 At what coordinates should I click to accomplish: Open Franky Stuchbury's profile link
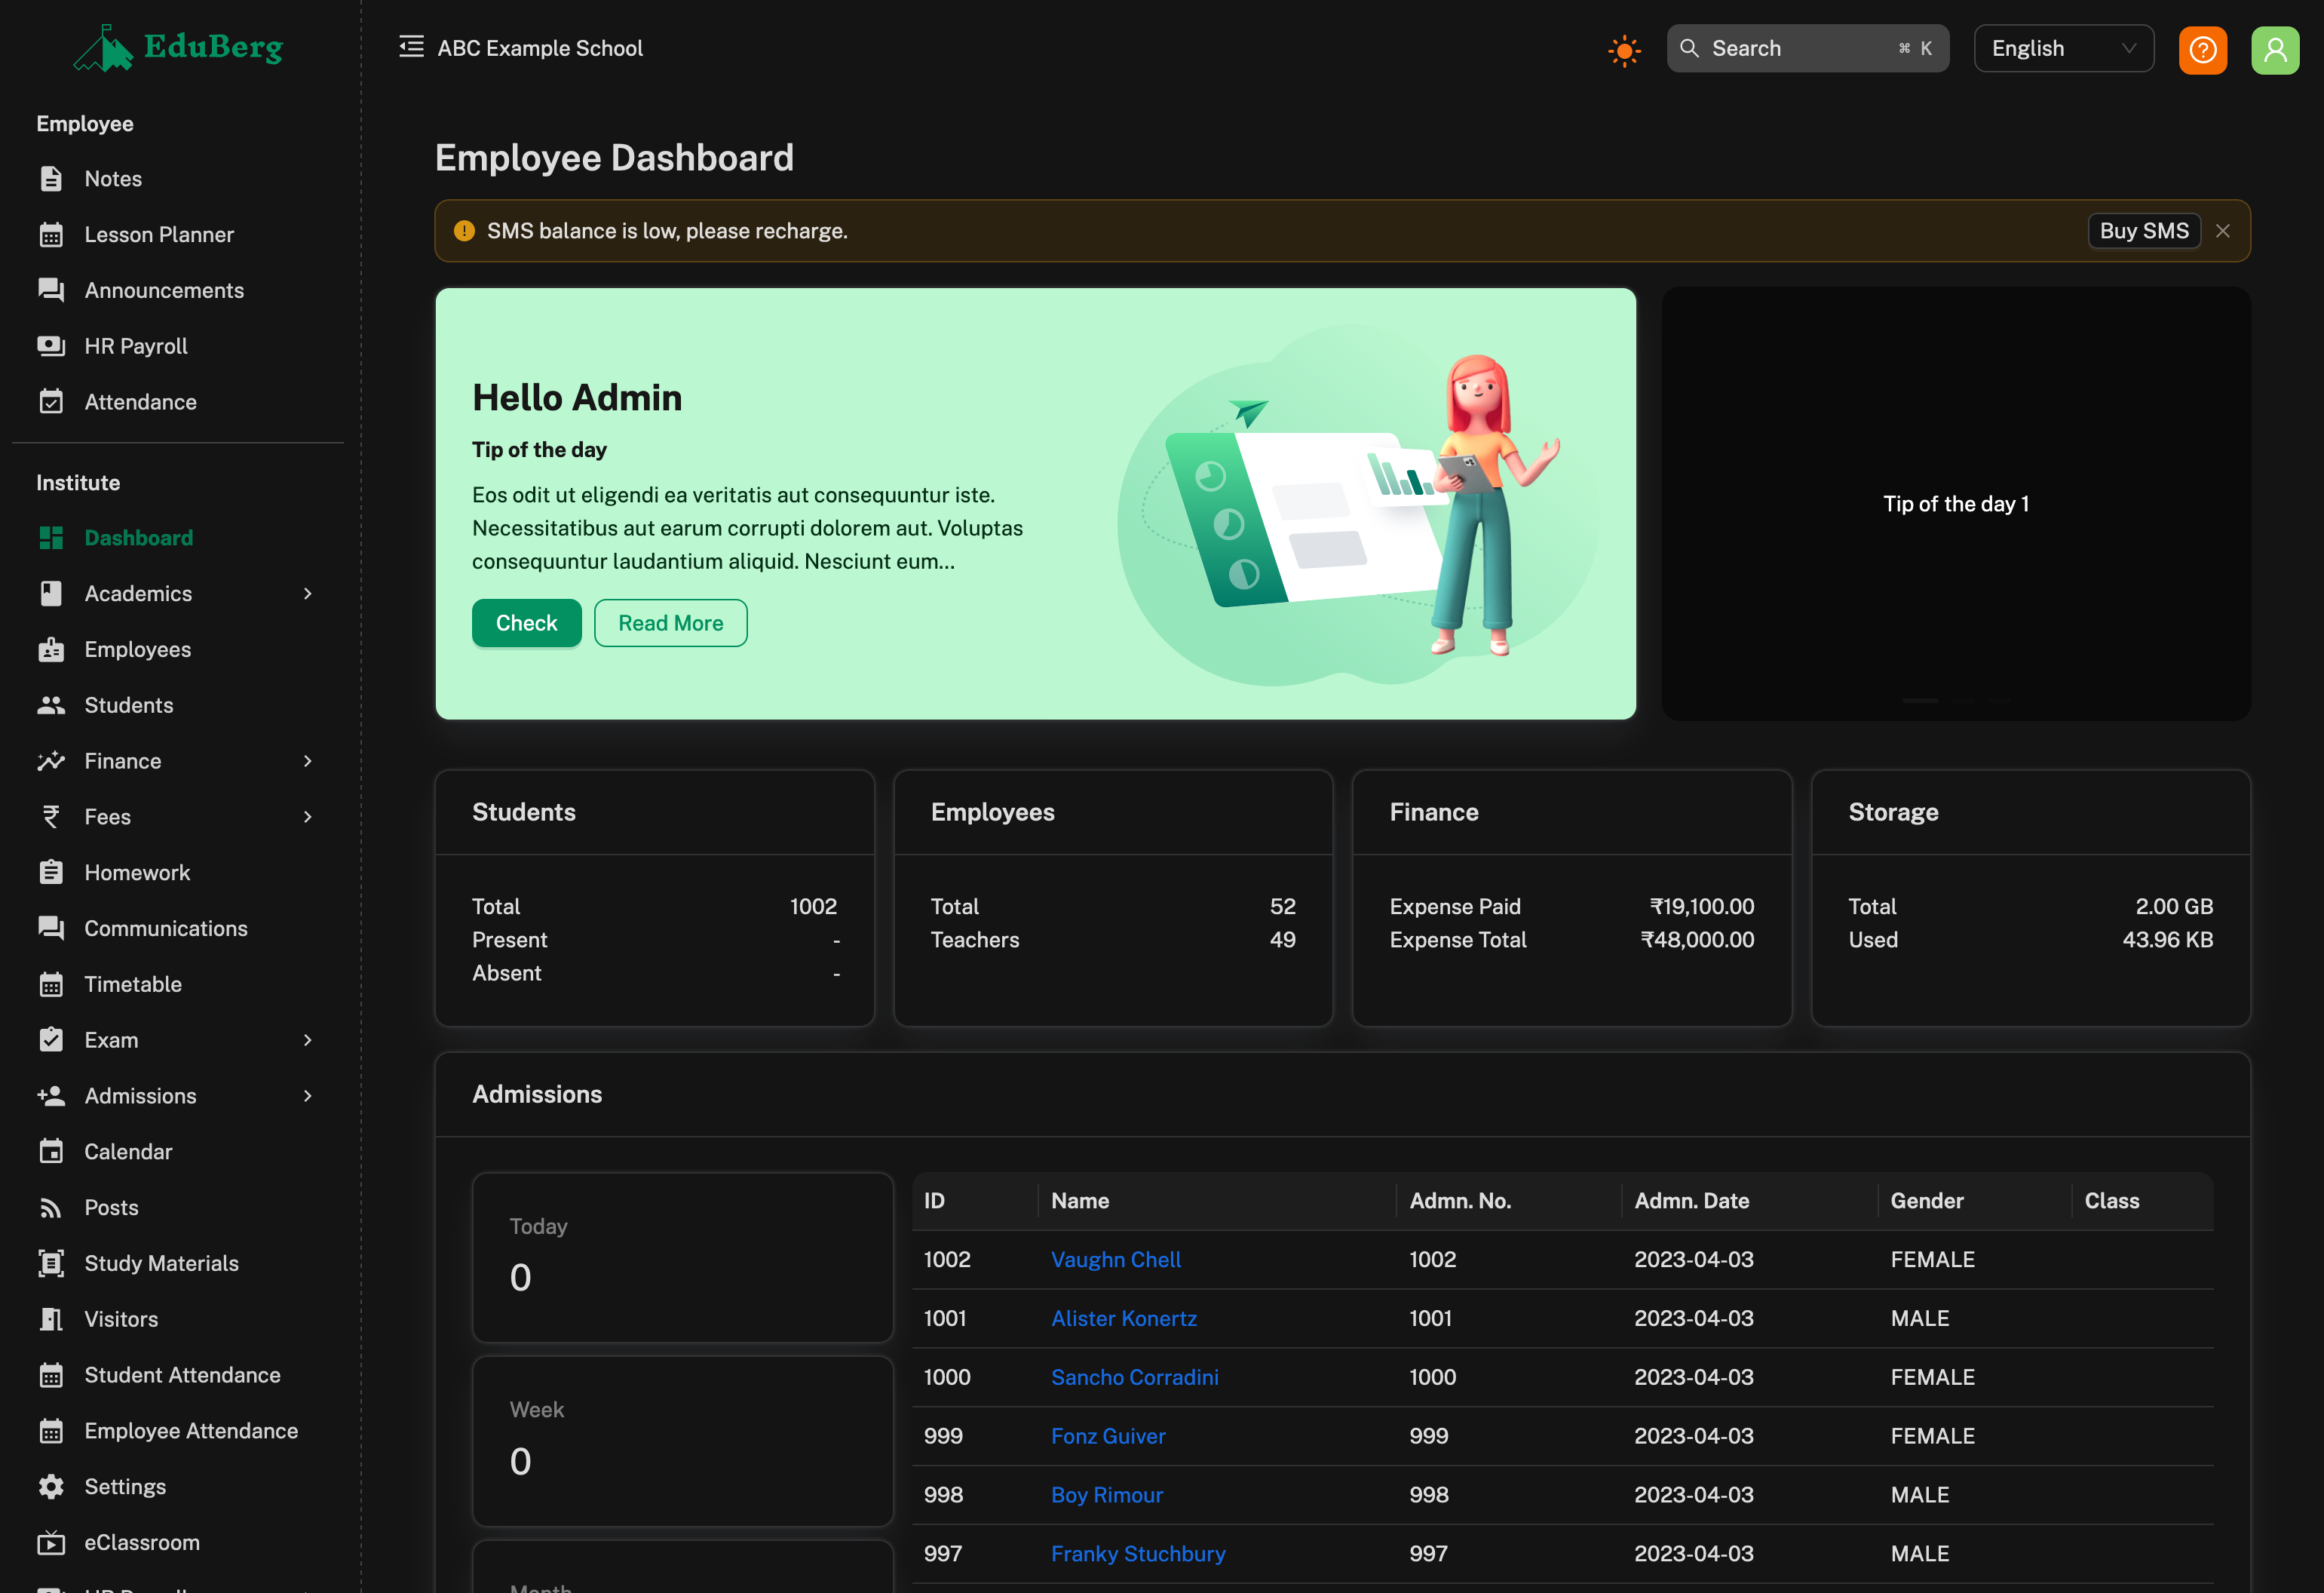[x=1138, y=1554]
